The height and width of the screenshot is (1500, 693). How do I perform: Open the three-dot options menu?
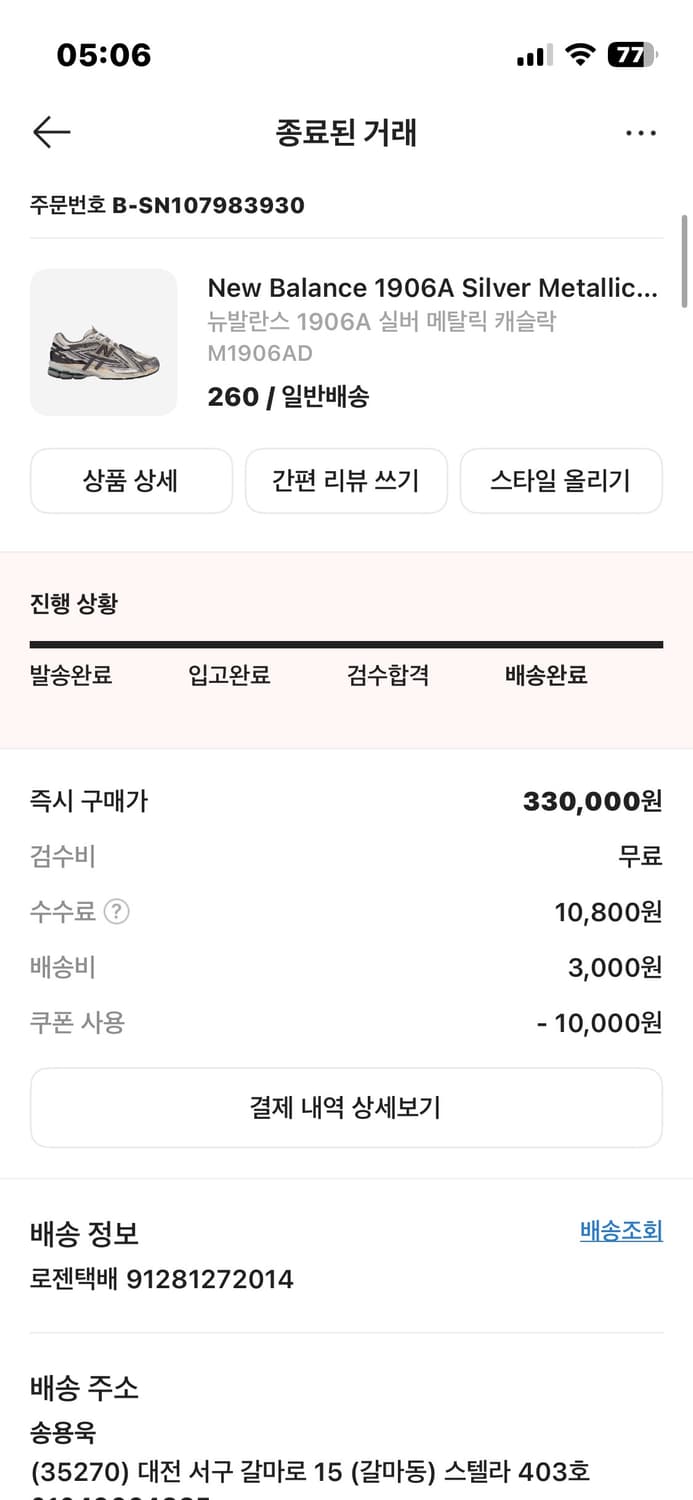(641, 131)
